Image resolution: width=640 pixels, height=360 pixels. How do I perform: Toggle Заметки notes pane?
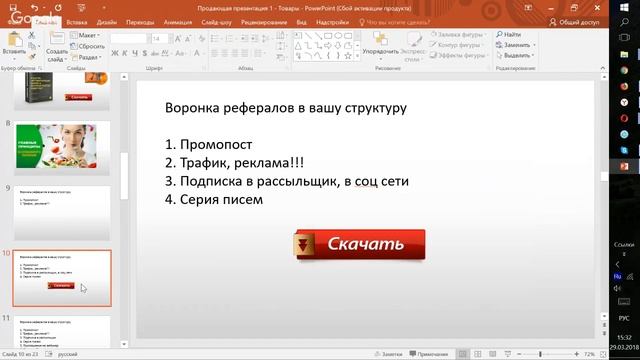point(389,354)
